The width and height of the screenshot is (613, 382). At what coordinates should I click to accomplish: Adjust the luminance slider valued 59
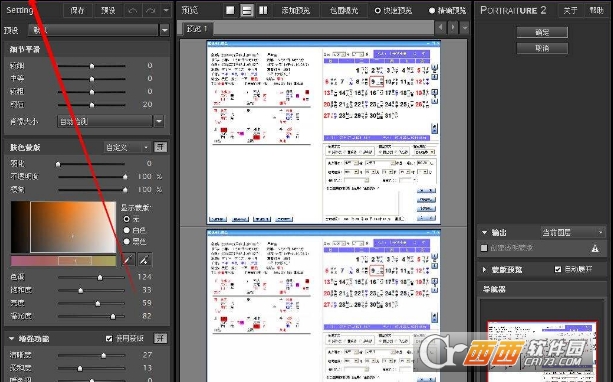coord(92,303)
